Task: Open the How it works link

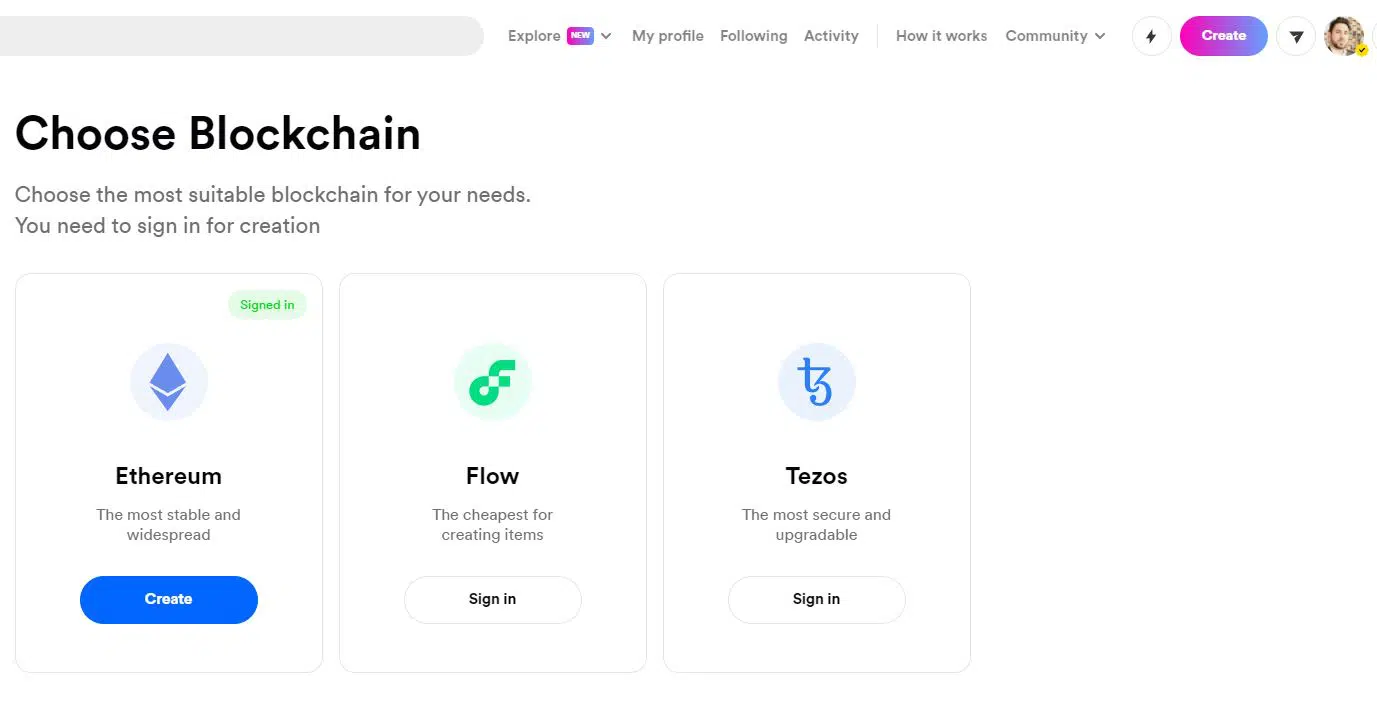Action: [941, 36]
